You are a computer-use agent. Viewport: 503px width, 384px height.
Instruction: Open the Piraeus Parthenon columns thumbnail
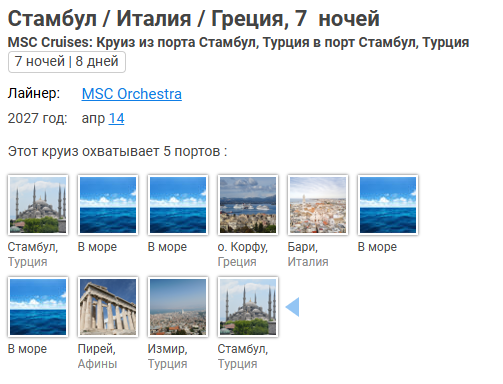tap(108, 307)
